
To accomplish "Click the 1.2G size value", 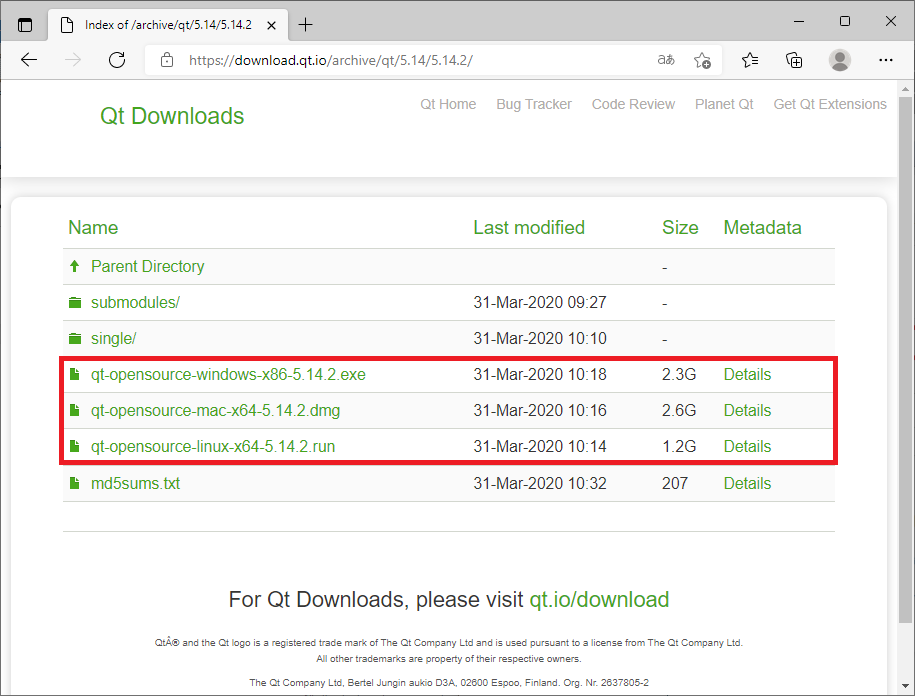I will click(679, 446).
